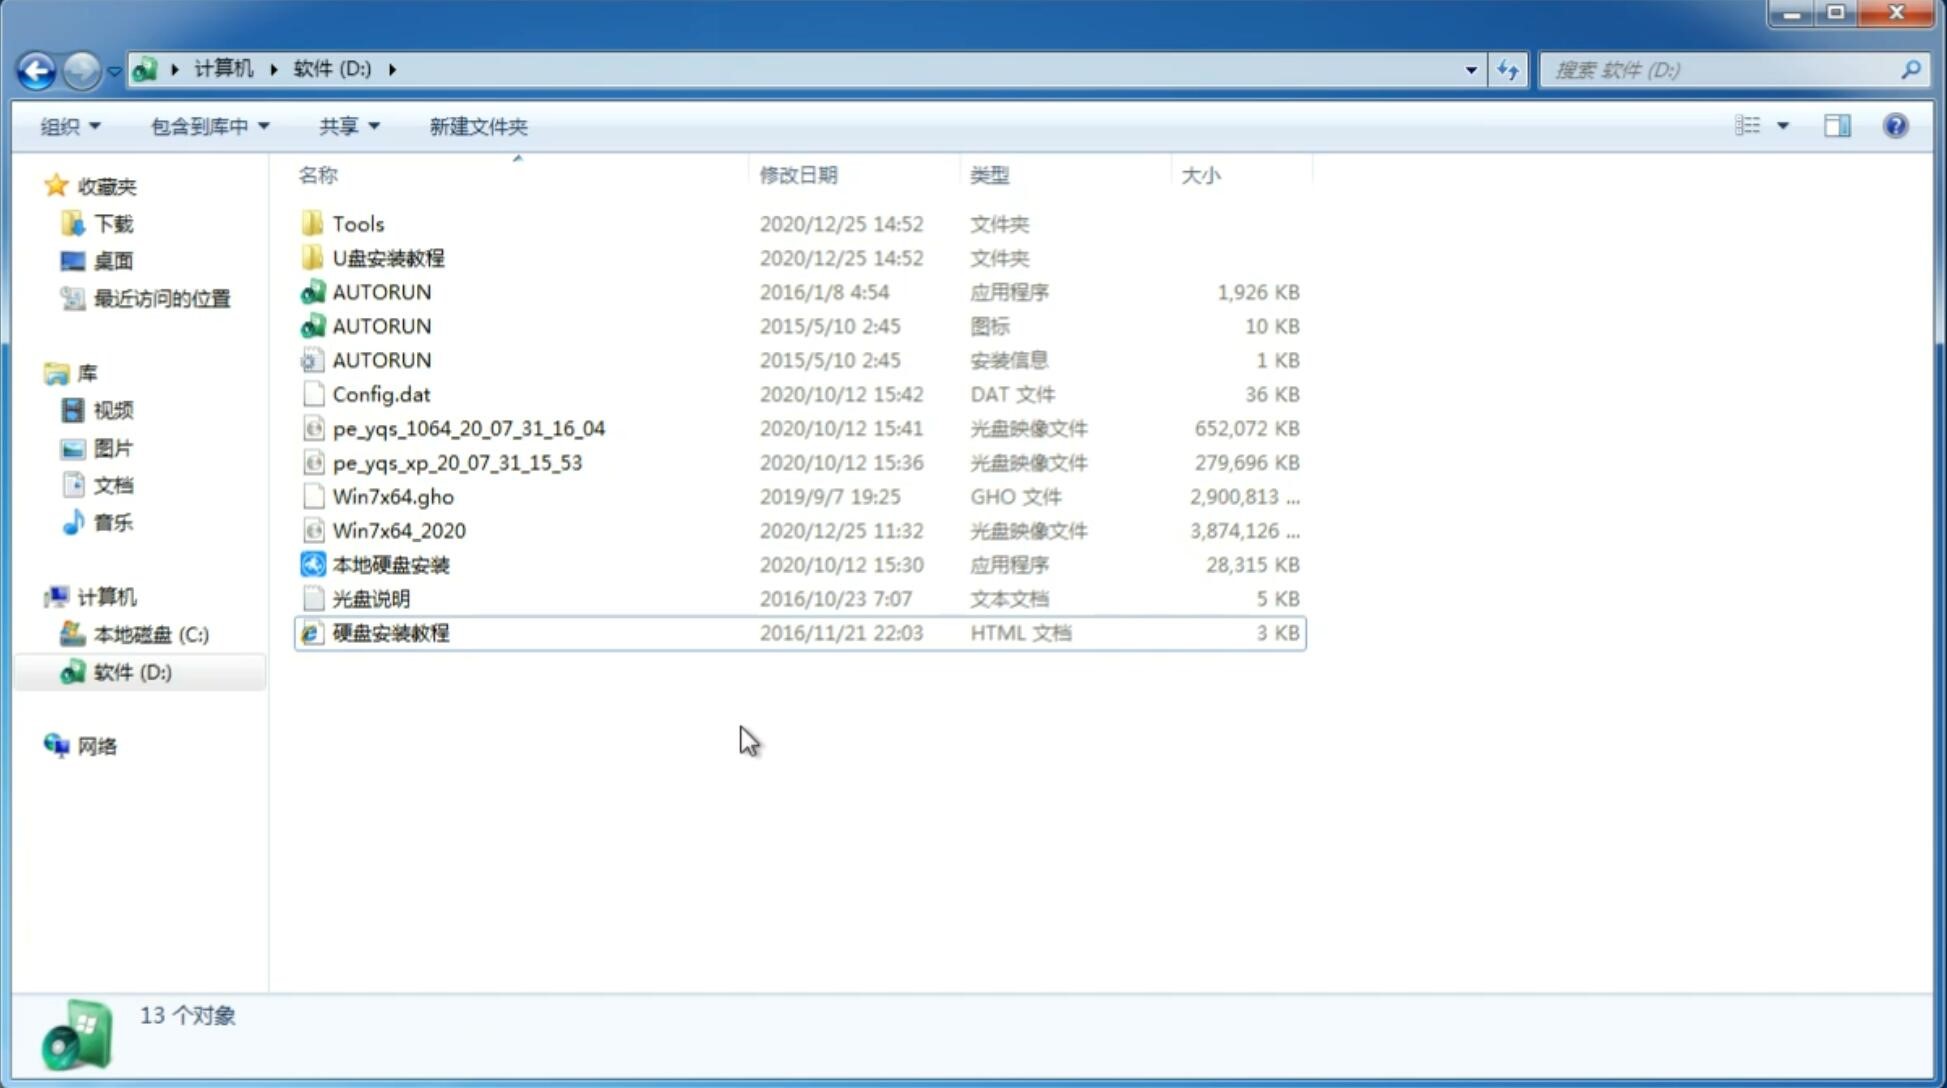The height and width of the screenshot is (1088, 1947).
Task: Open pe_yqs_1064 disc image file
Action: click(468, 428)
